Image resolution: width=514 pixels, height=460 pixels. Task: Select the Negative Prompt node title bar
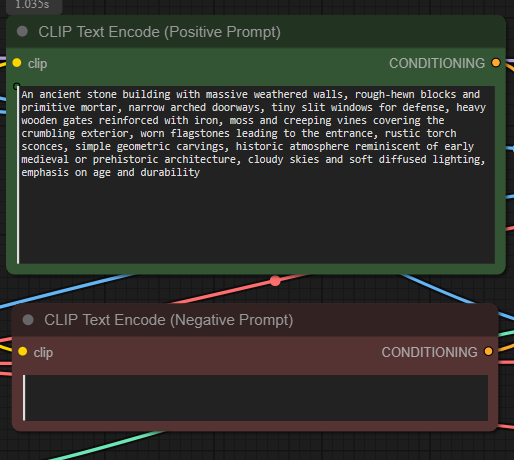(x=255, y=320)
